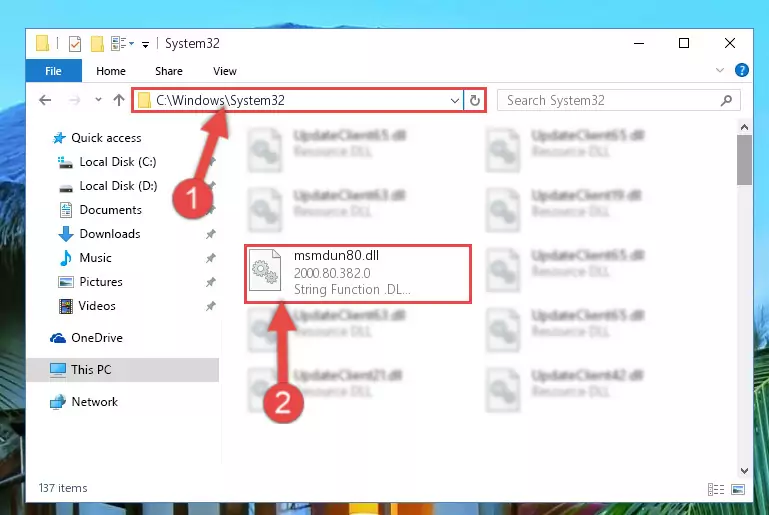Click the pin icon next to Downloads
The height and width of the screenshot is (515, 769).
[210, 234]
